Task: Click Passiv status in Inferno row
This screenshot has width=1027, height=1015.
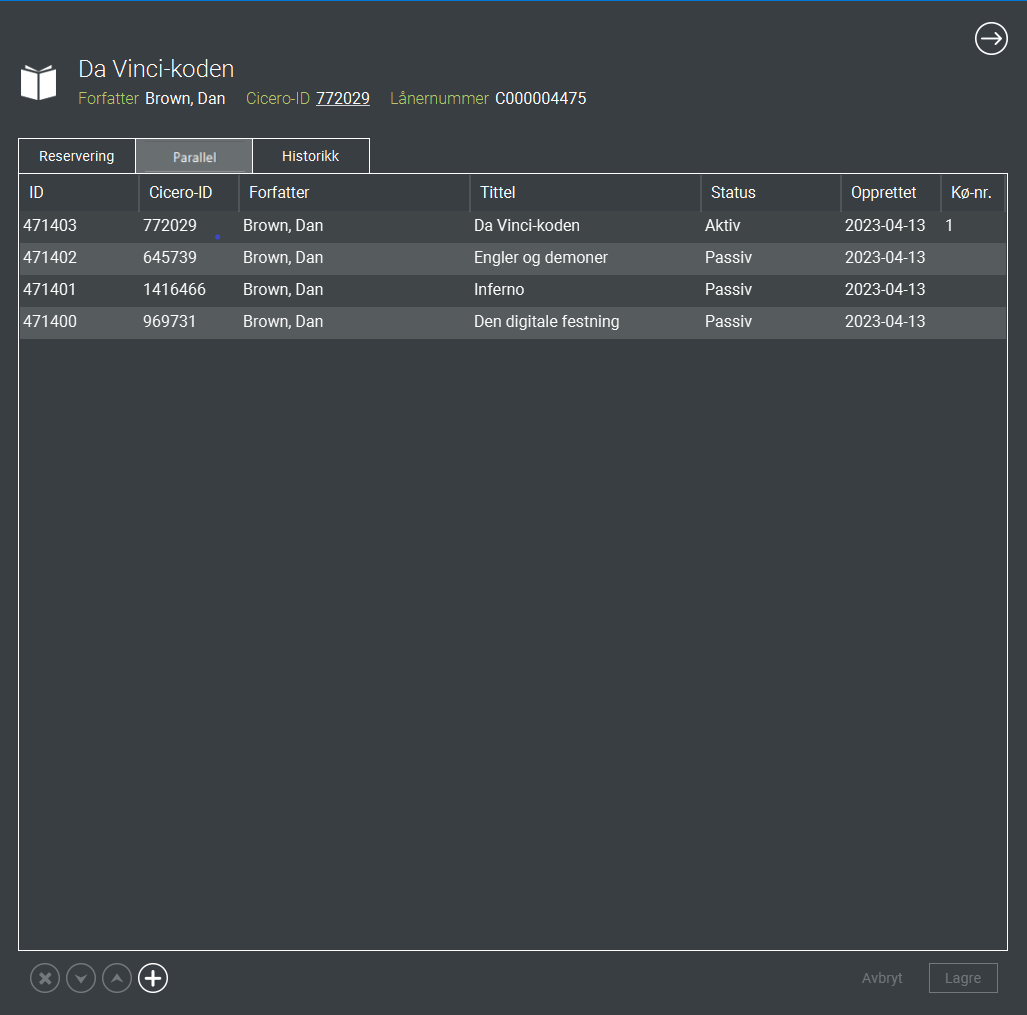Action: (x=728, y=289)
